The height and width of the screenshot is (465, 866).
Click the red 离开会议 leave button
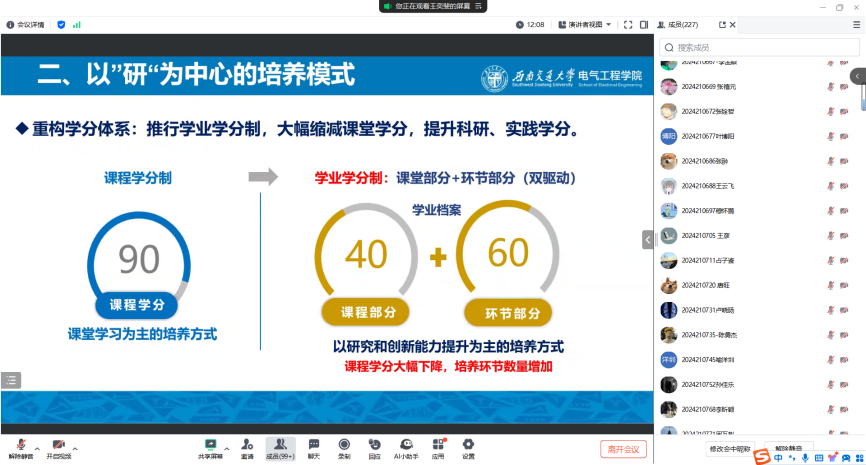point(624,449)
